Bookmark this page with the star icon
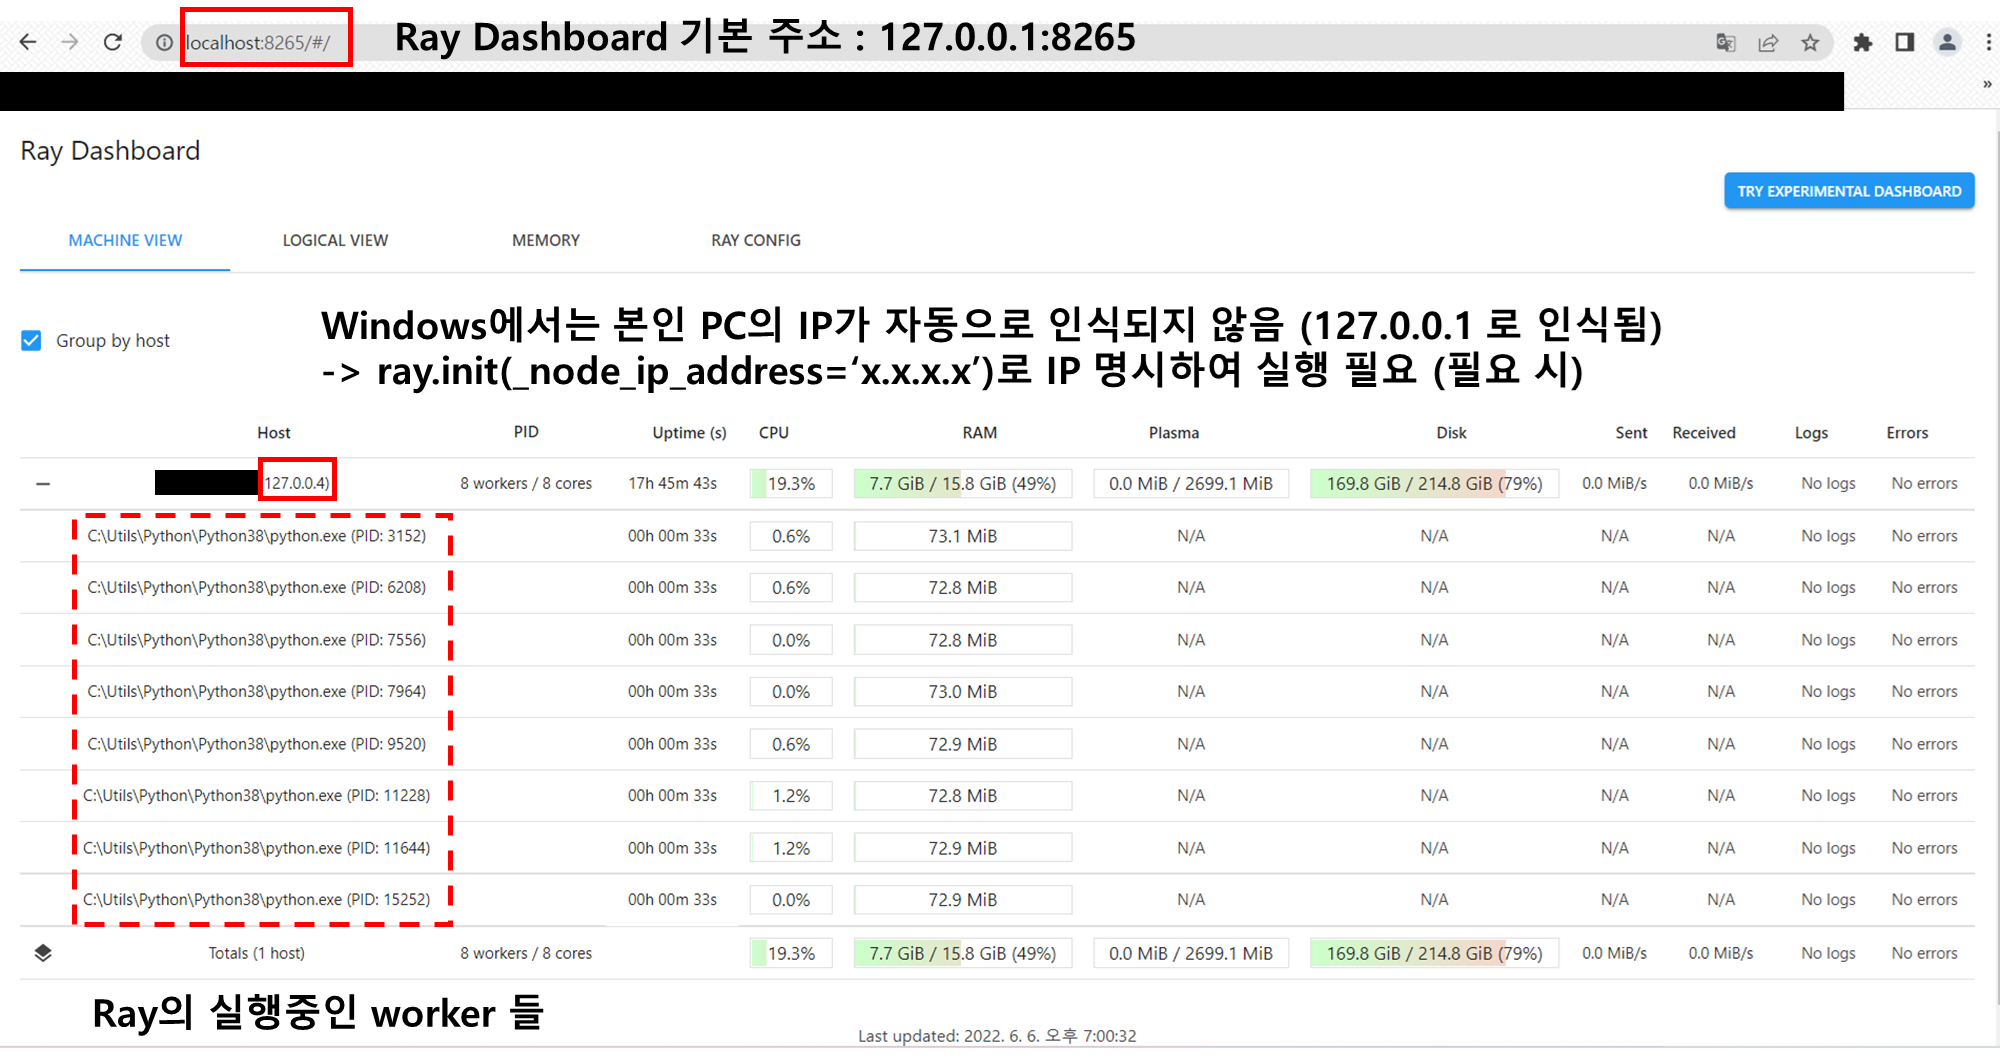 (x=1810, y=43)
